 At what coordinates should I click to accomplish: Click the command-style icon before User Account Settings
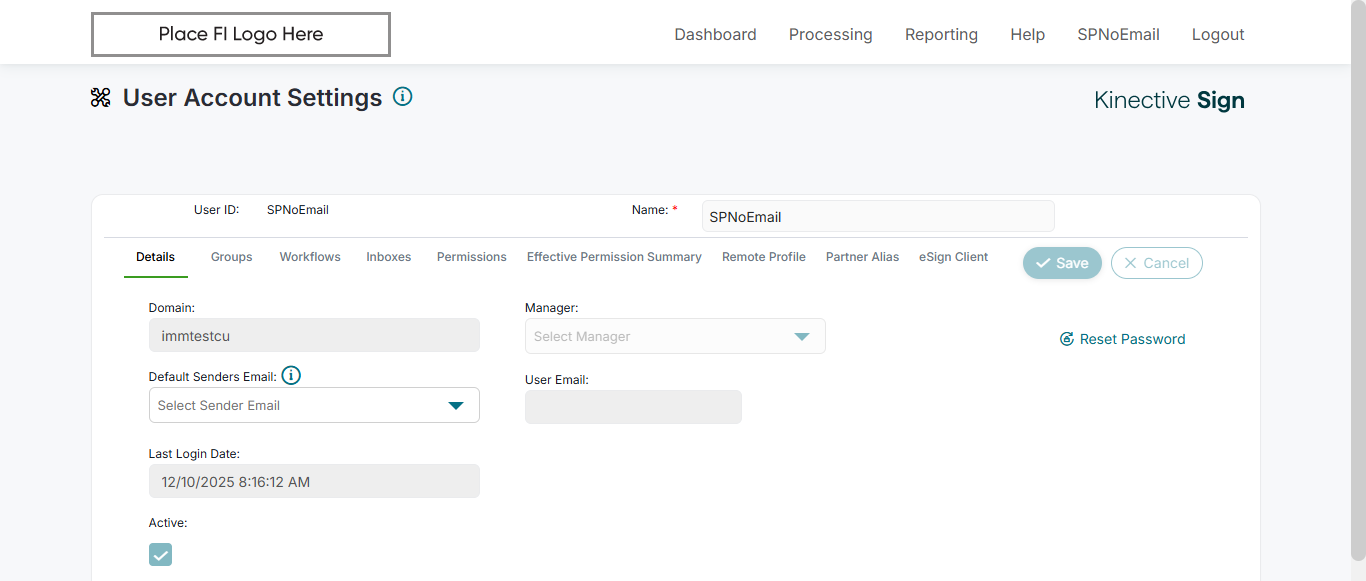tap(100, 97)
